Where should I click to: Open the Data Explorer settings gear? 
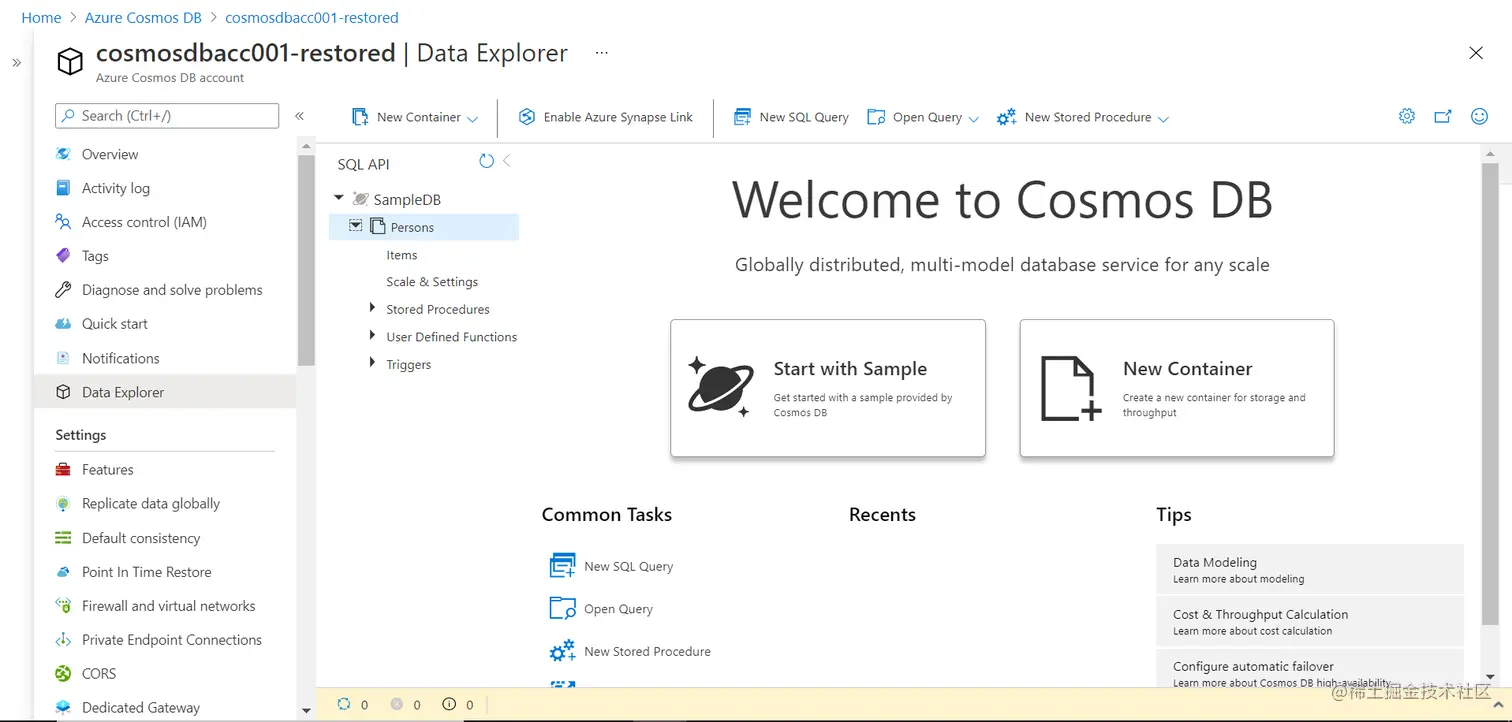pos(1407,116)
